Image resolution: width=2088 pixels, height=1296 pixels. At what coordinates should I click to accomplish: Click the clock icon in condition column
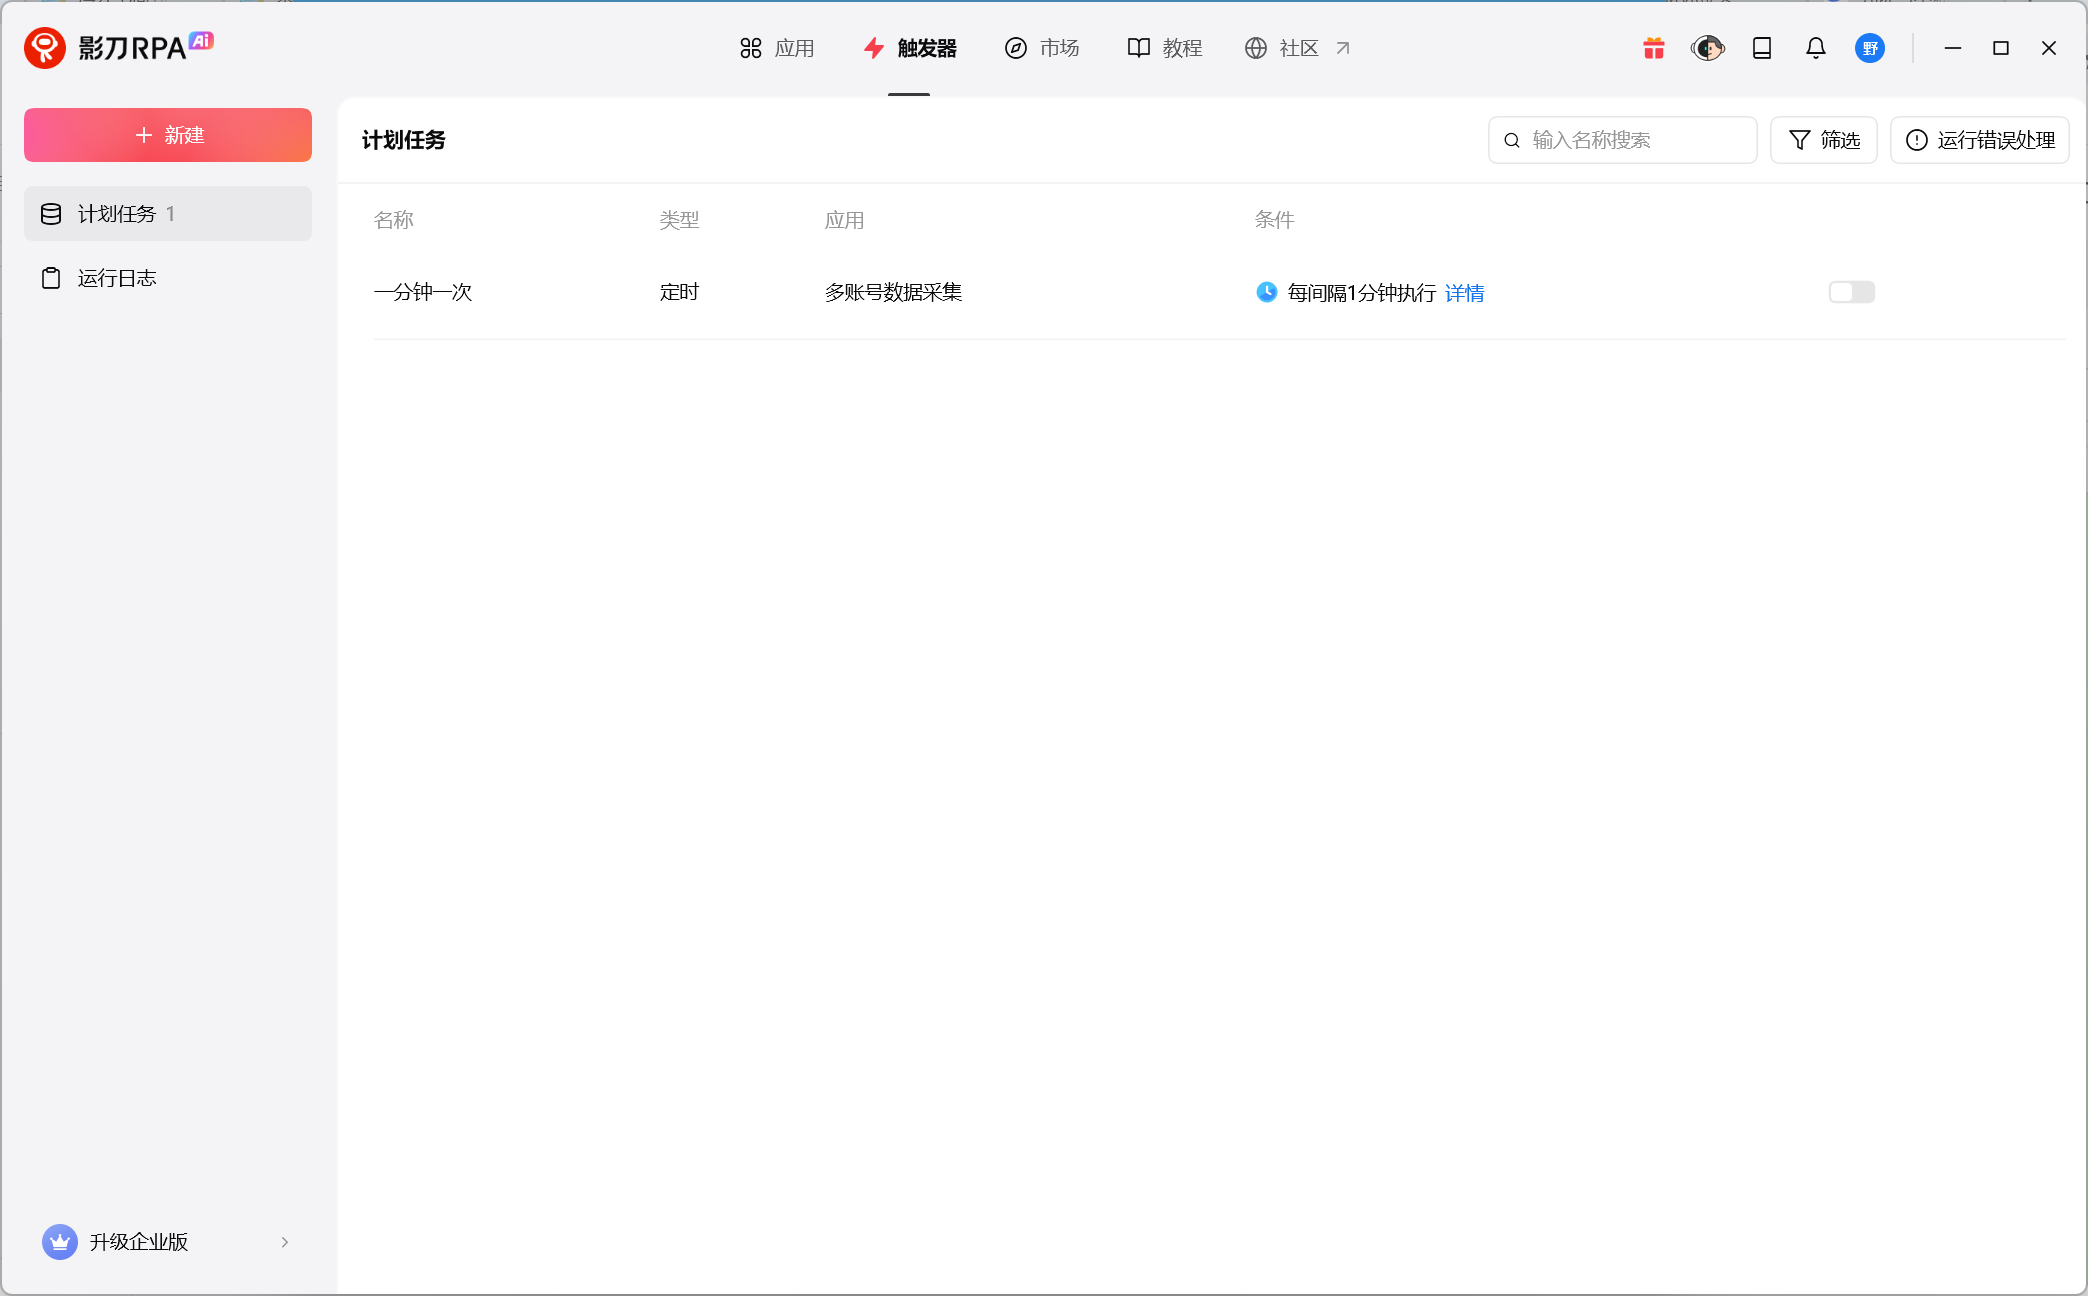tap(1266, 292)
